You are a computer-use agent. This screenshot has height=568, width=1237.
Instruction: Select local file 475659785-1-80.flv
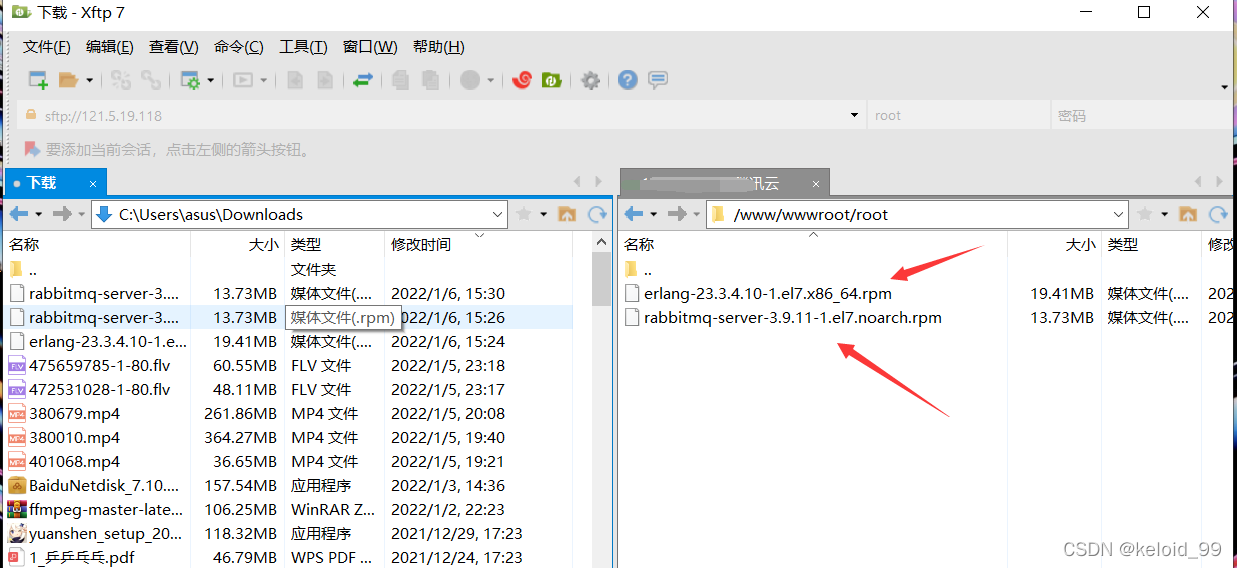tap(99, 366)
